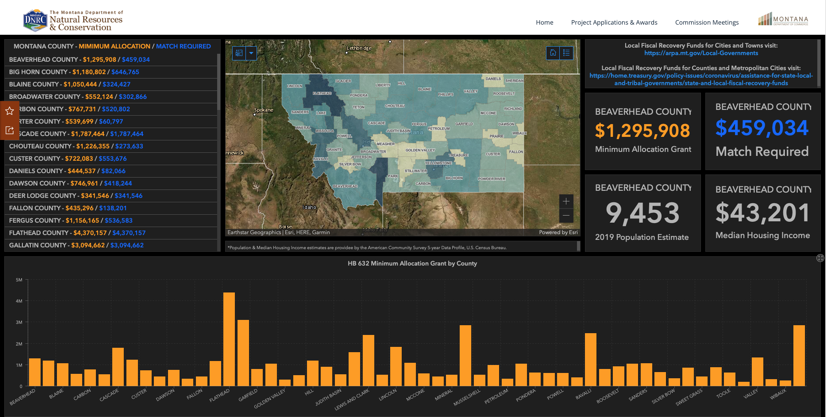
Task: Click the Beaverhead bar in chart
Action: [35, 372]
